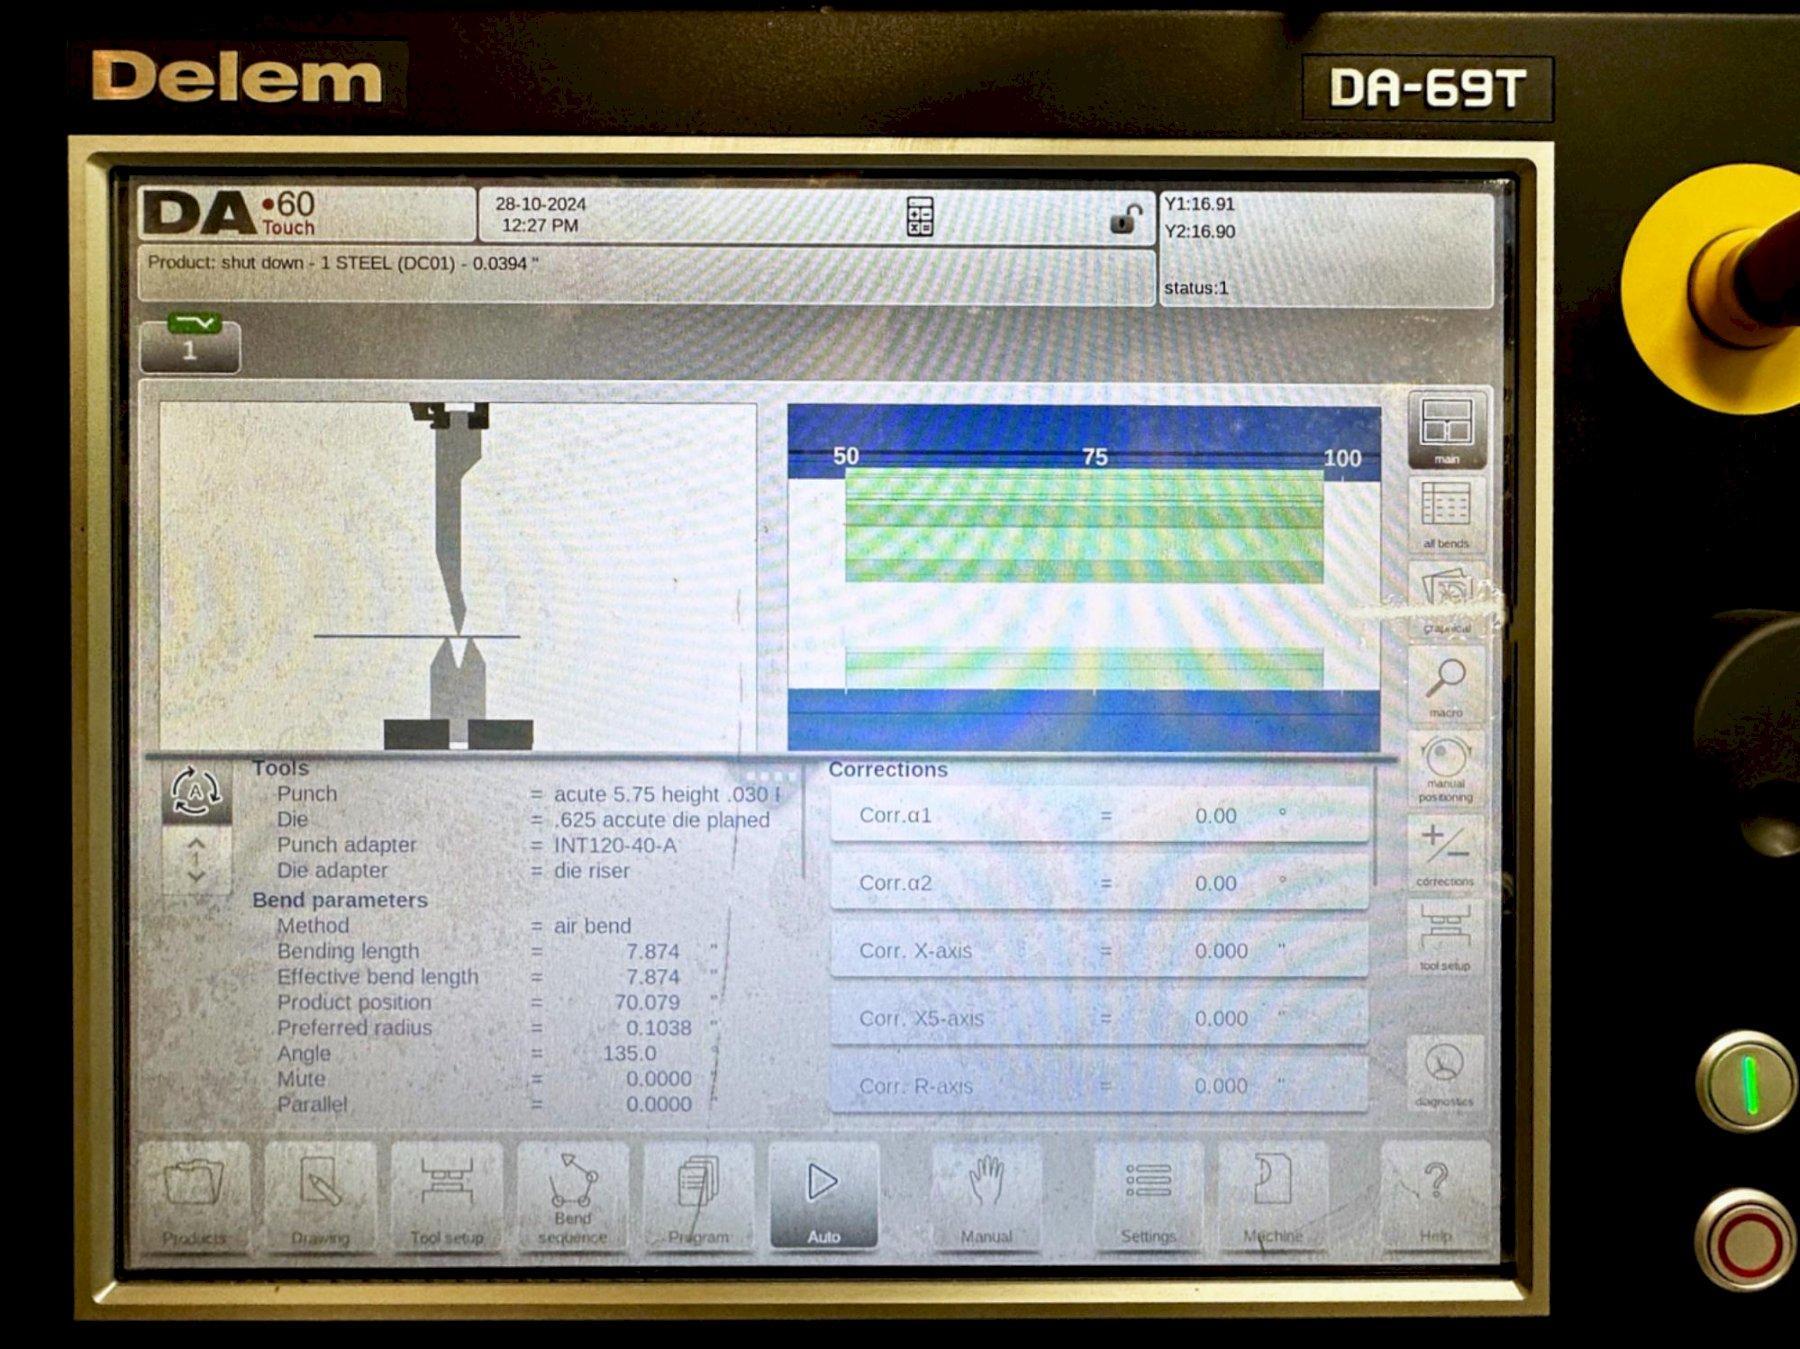Show the all bends table view
Viewport: 1800px width, 1349px height.
[x=1446, y=514]
